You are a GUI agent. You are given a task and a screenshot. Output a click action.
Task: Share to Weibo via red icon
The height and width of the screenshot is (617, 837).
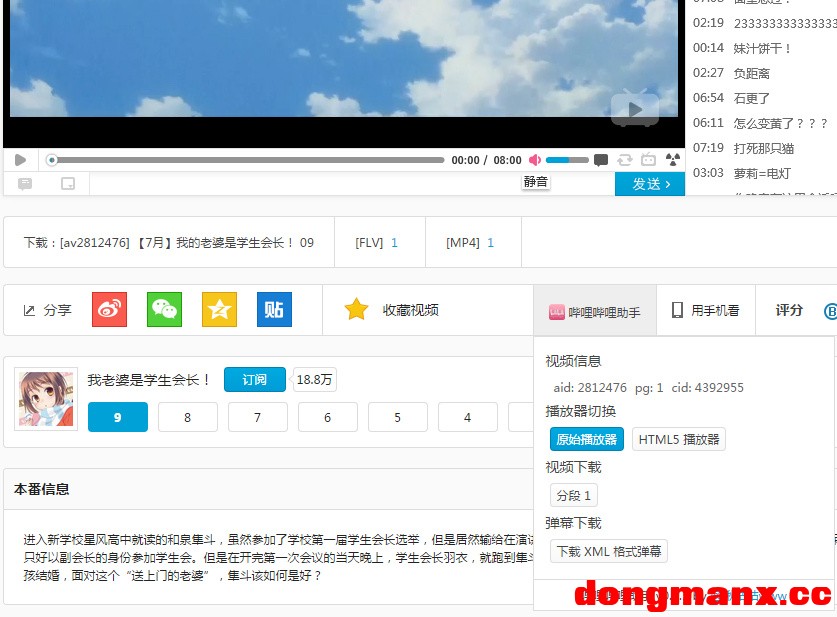tap(109, 310)
